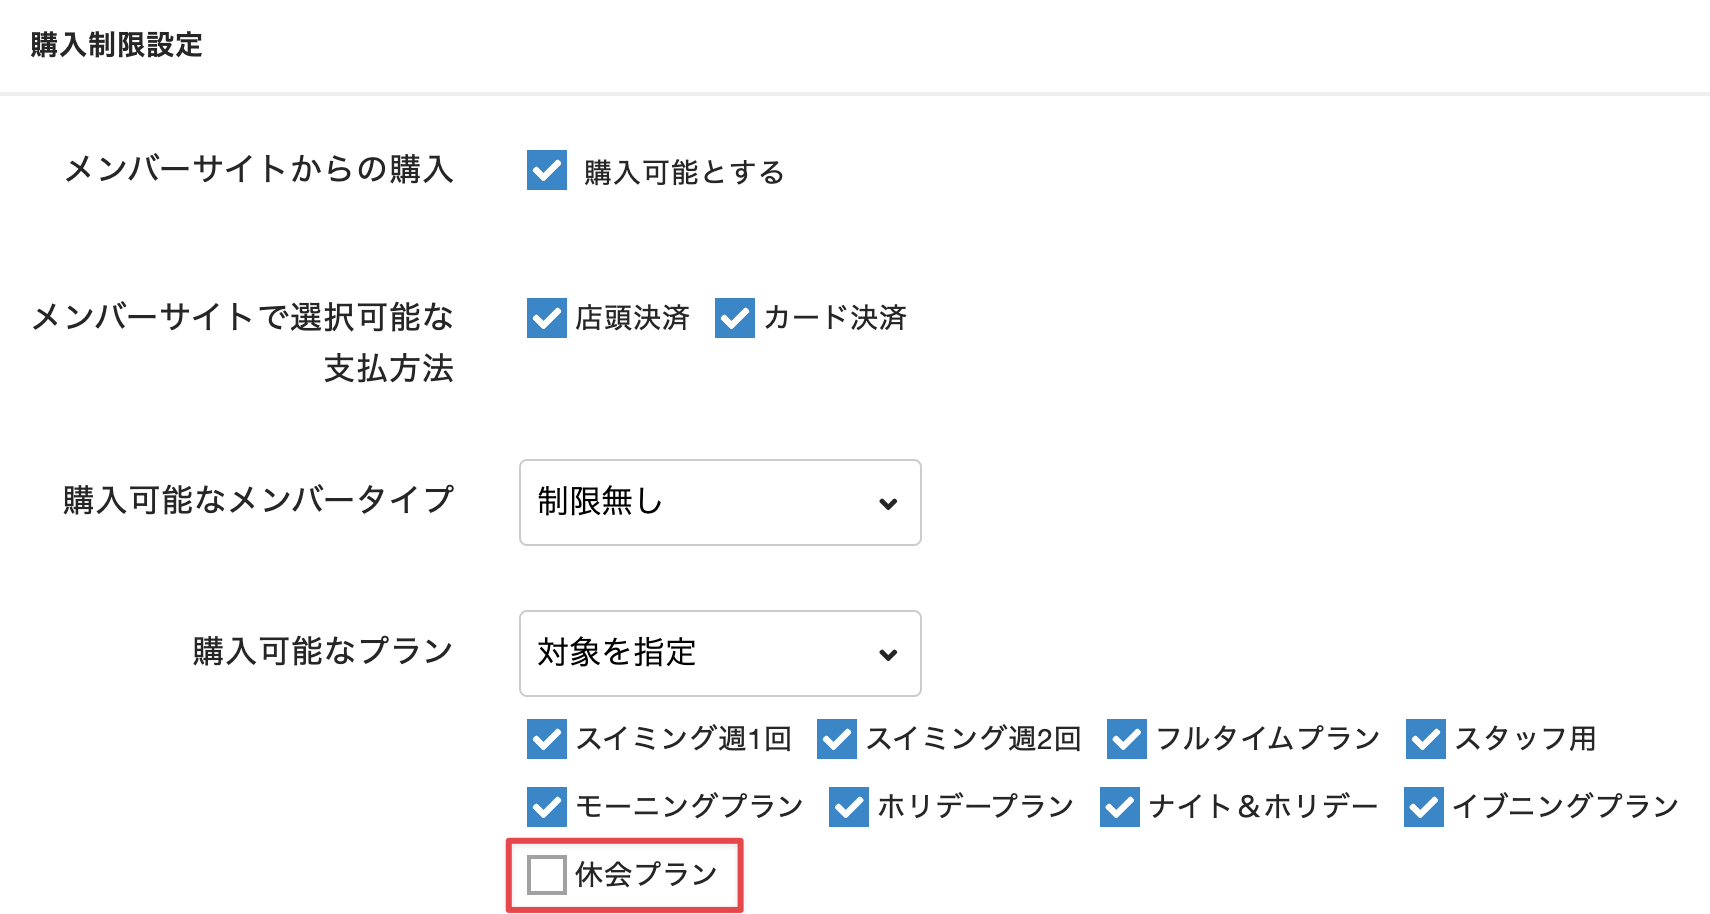
Task: Uncheck スイミング週1回 plan
Action: tap(546, 739)
